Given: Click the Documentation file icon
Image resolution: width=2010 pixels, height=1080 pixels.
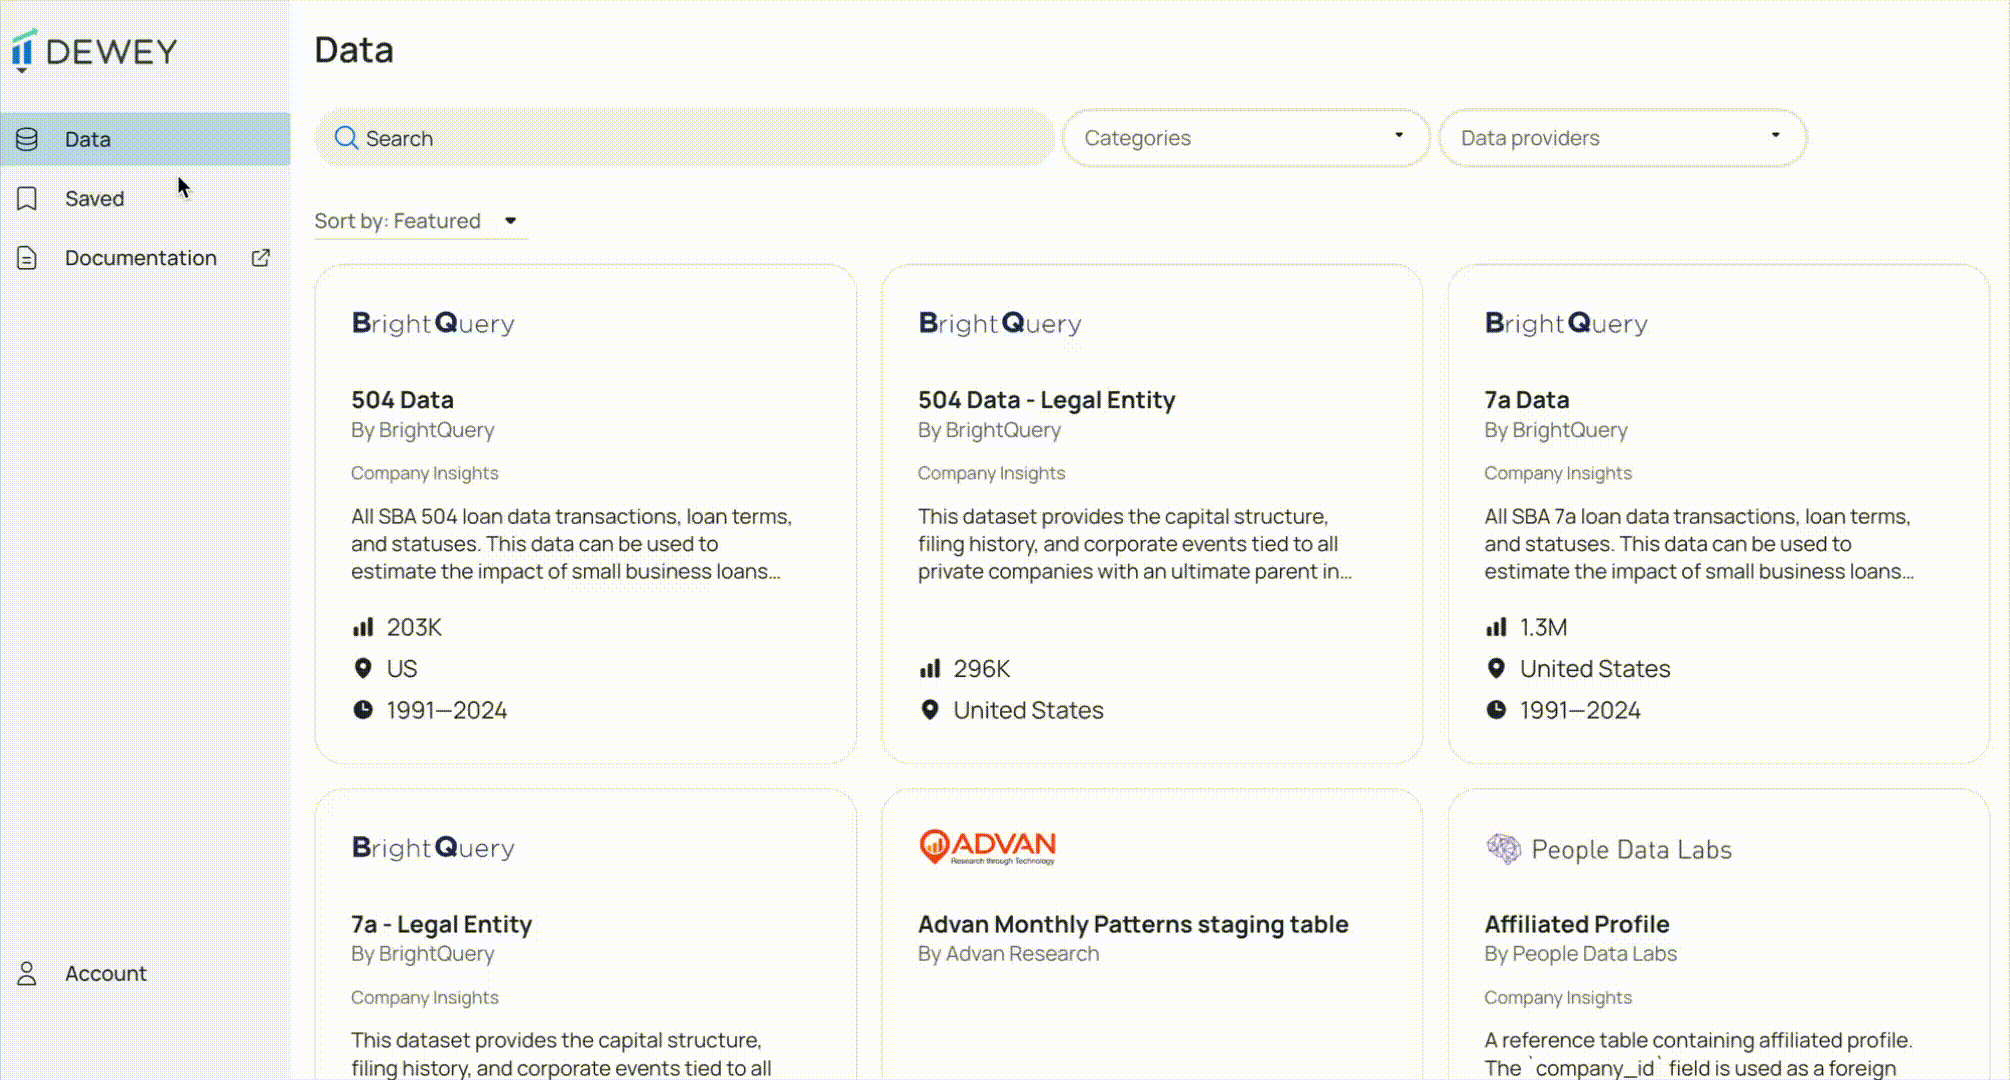Looking at the screenshot, I should (x=27, y=258).
